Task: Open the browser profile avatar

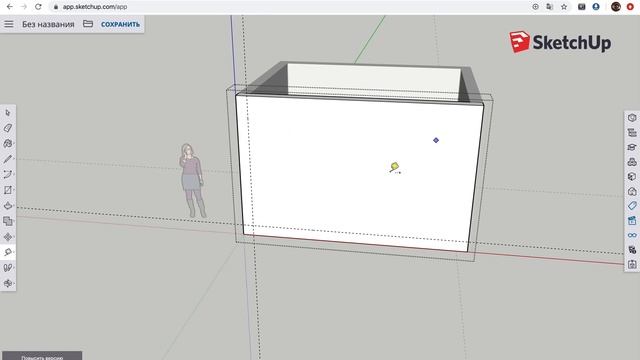Action: 616,7
